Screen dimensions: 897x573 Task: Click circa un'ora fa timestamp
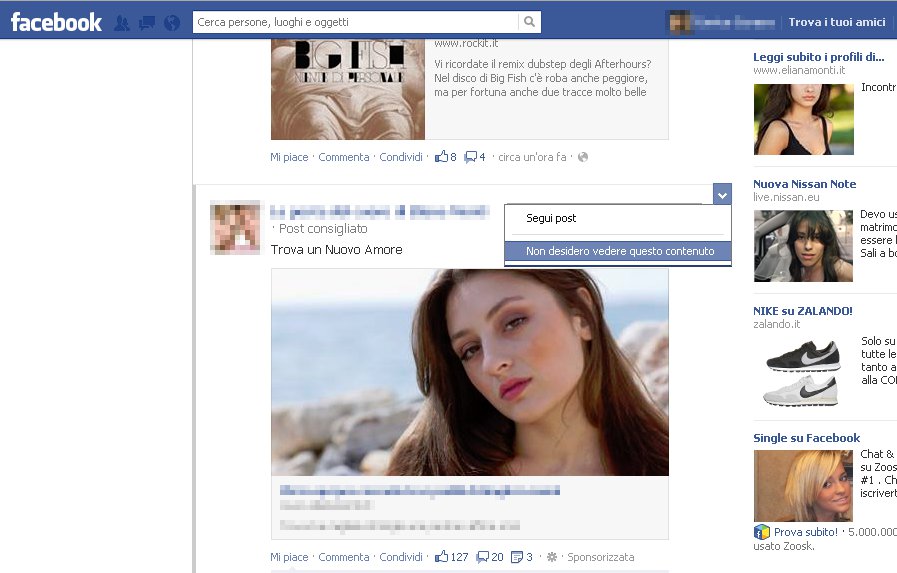click(532, 157)
